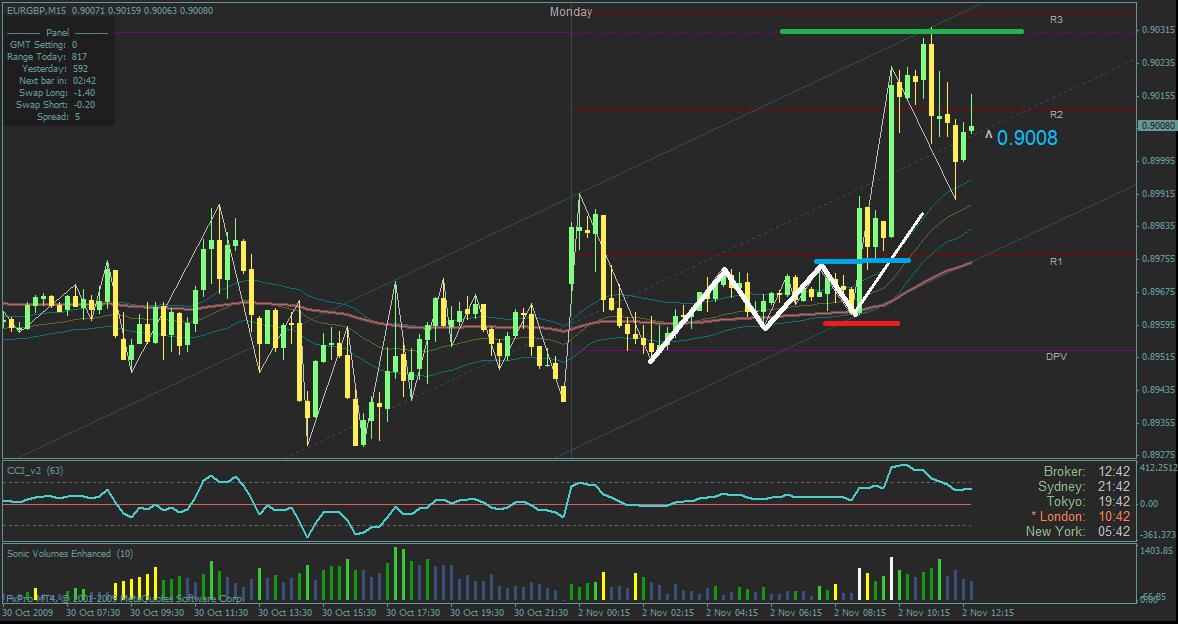Click the 0.89675 price axis value
This screenshot has width=1178, height=624.
click(1158, 291)
